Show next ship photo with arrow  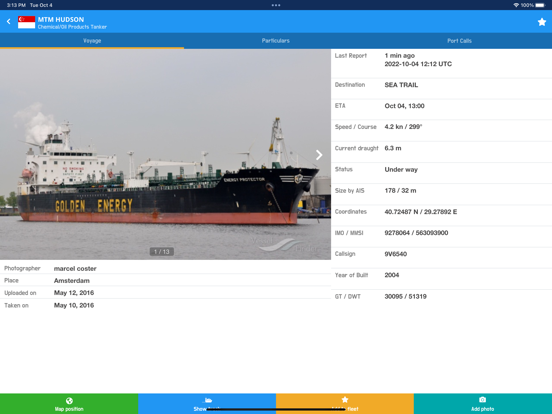click(319, 155)
